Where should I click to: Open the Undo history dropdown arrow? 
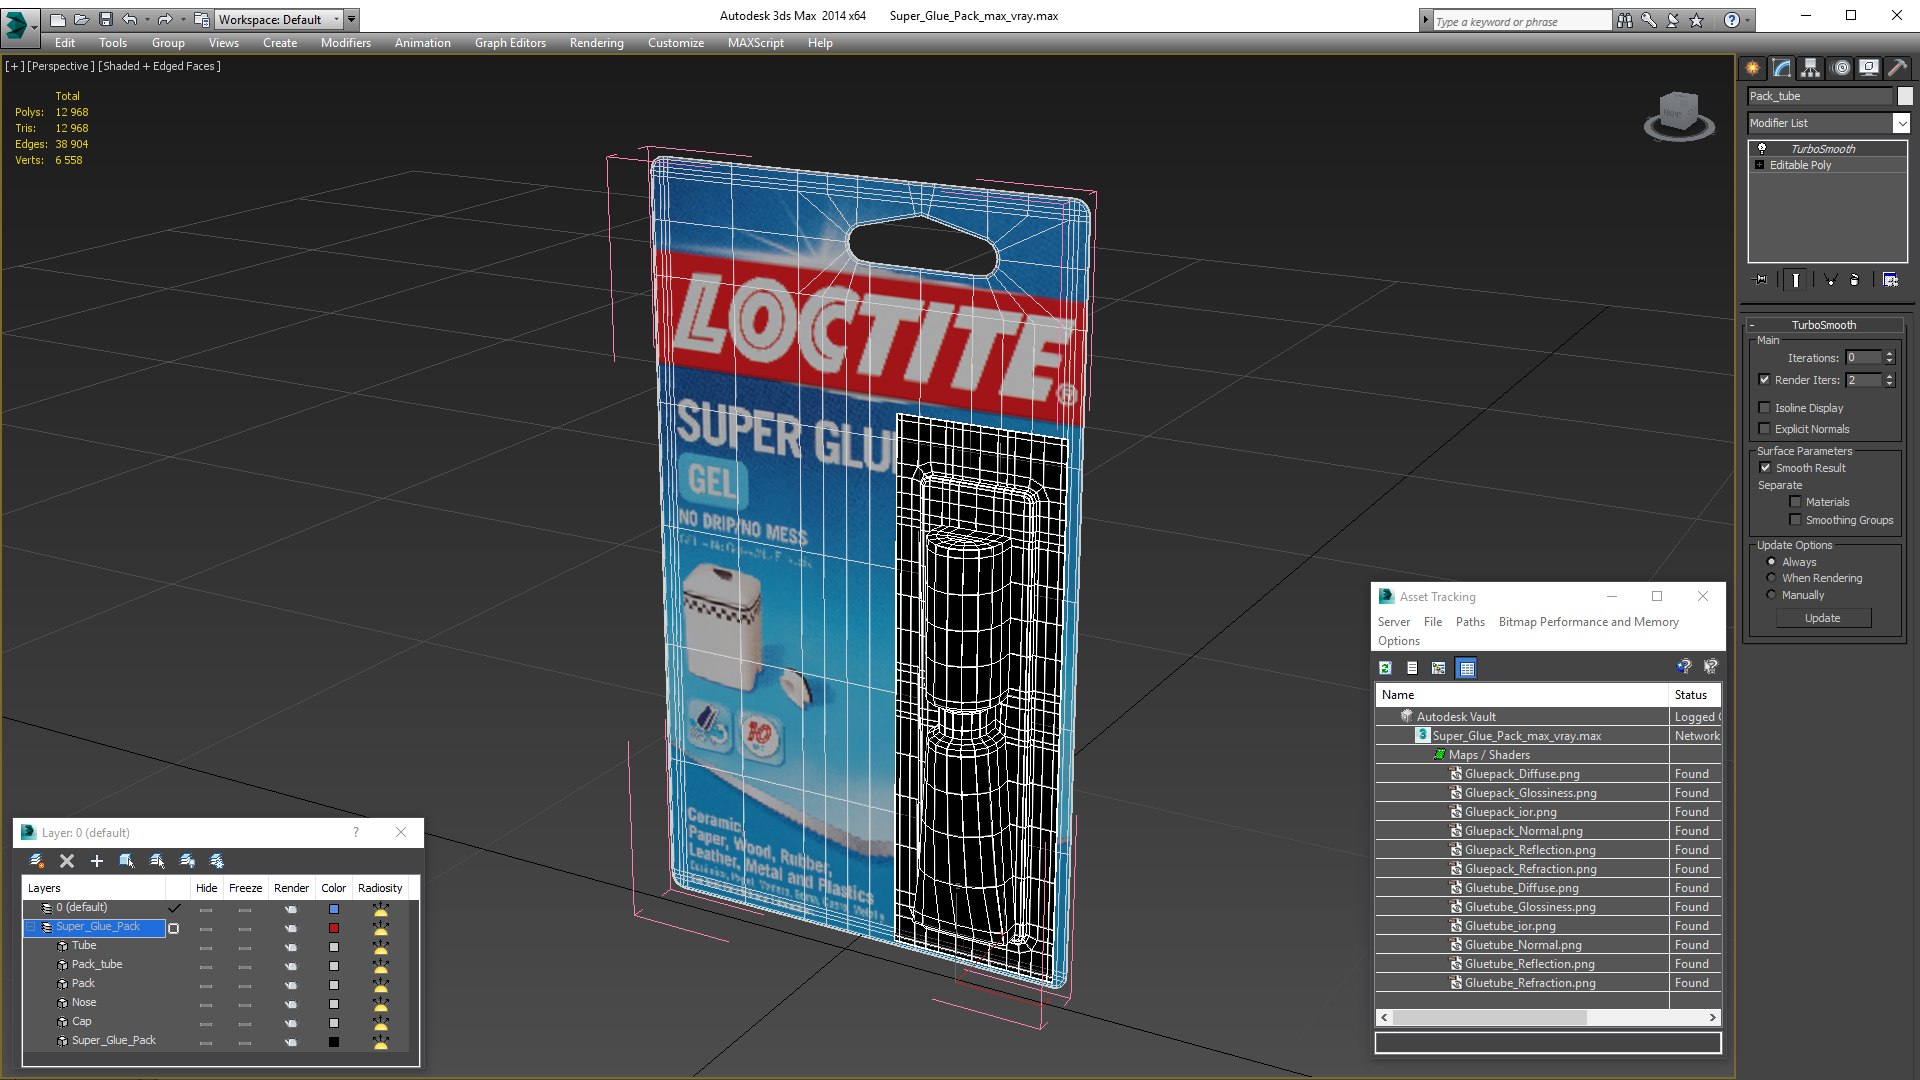(x=147, y=19)
